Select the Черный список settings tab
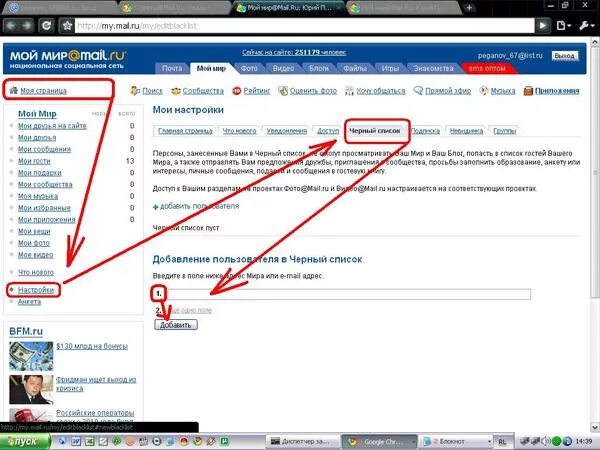Screen dimensions: 600x450 pos(375,131)
